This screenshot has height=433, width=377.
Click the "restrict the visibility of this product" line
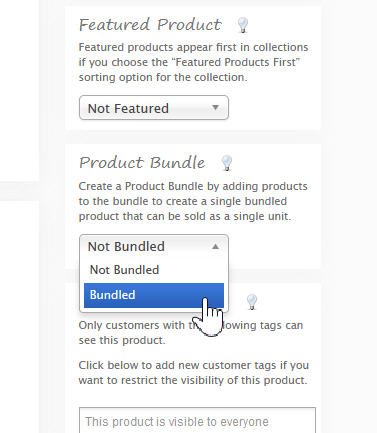193,380
